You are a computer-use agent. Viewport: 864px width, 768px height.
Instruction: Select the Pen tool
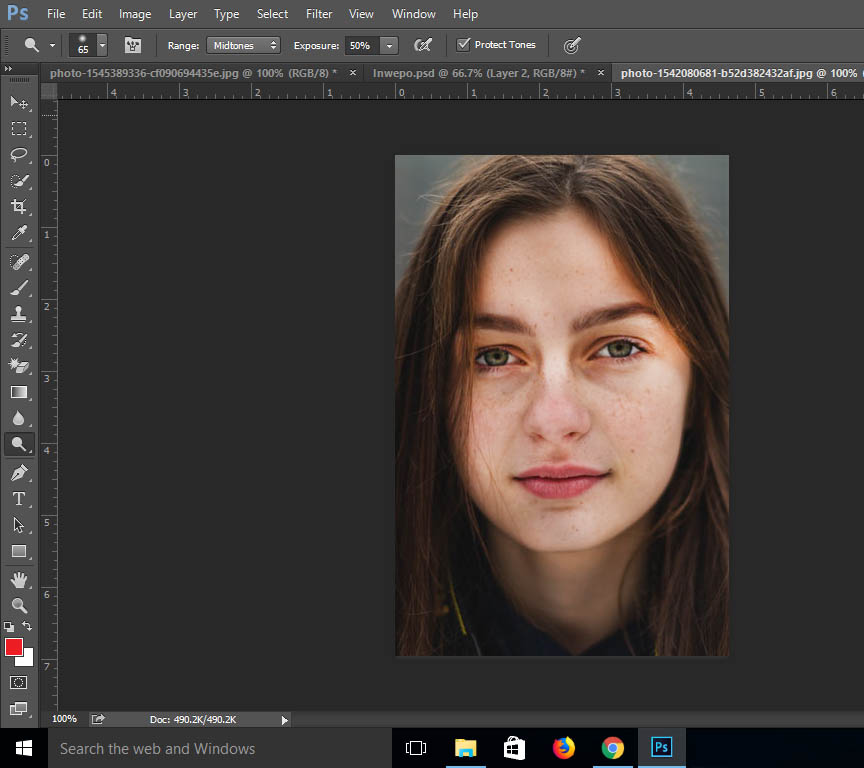[19, 472]
